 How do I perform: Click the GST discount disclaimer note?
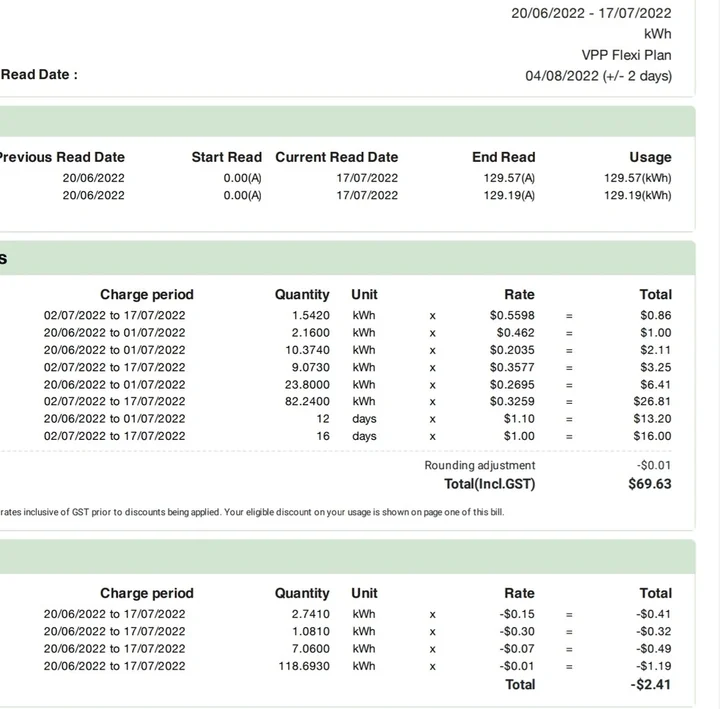tap(252, 513)
